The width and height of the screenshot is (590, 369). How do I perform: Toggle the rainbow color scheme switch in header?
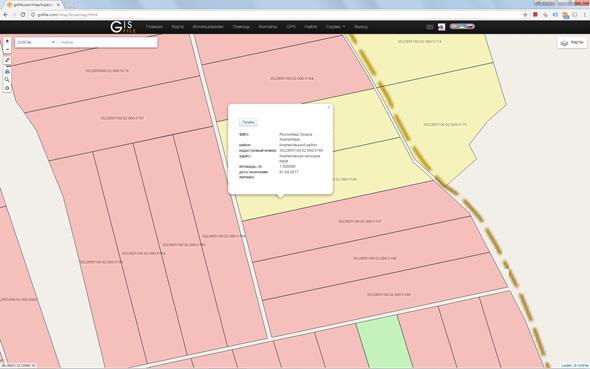pyautogui.click(x=462, y=26)
